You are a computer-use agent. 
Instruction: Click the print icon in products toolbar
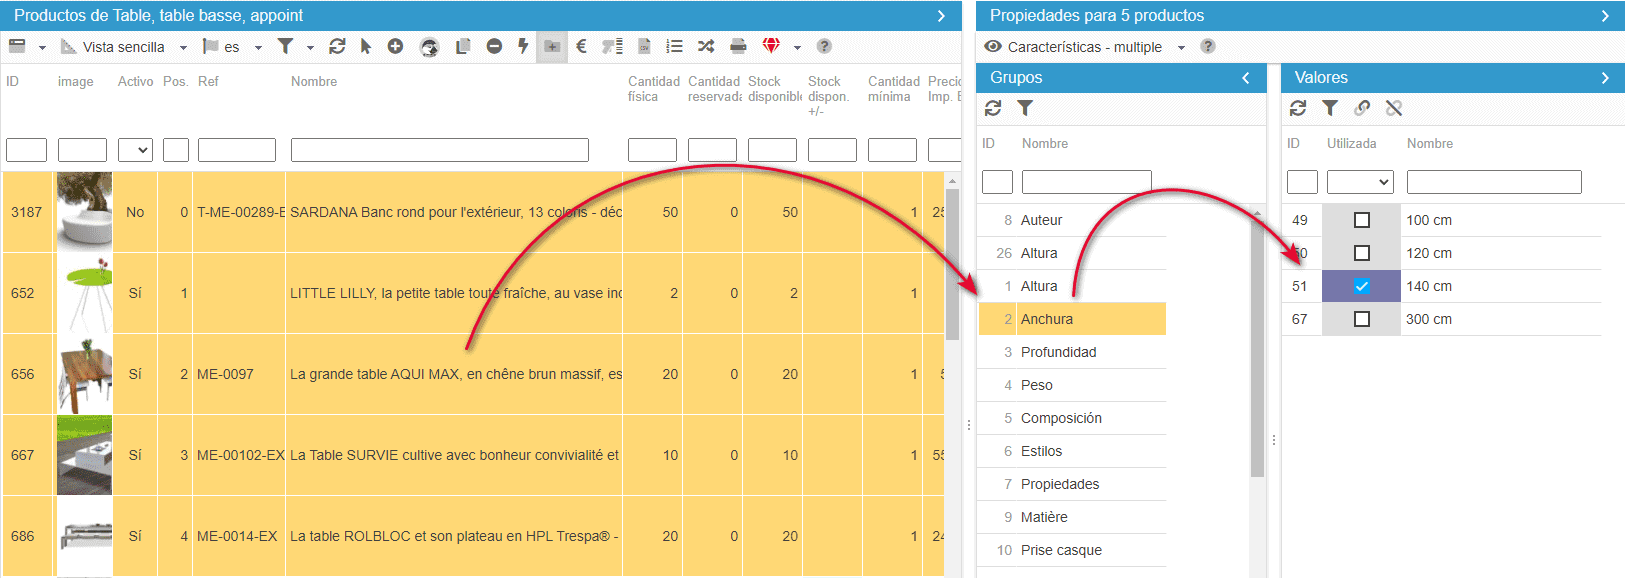738,46
